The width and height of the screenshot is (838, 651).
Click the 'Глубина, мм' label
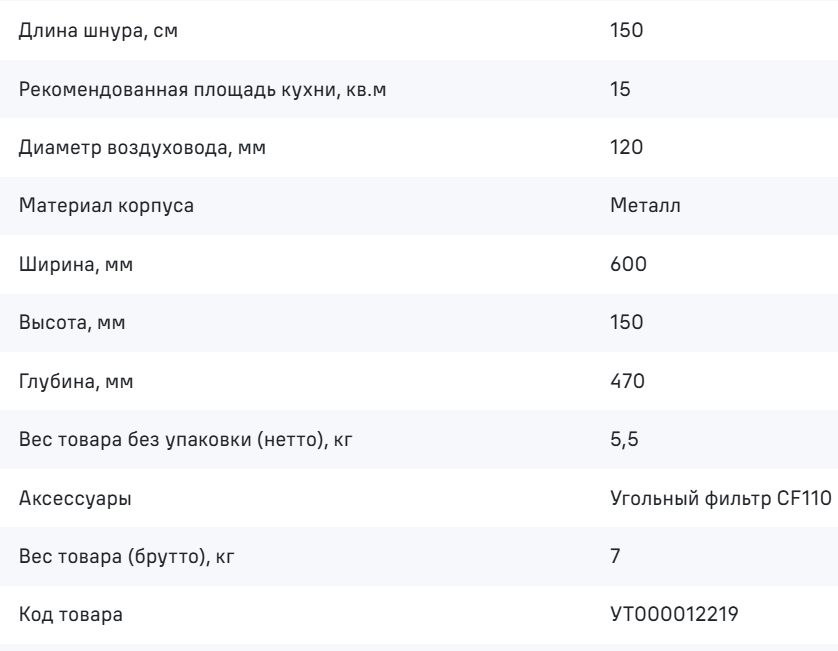[76, 382]
